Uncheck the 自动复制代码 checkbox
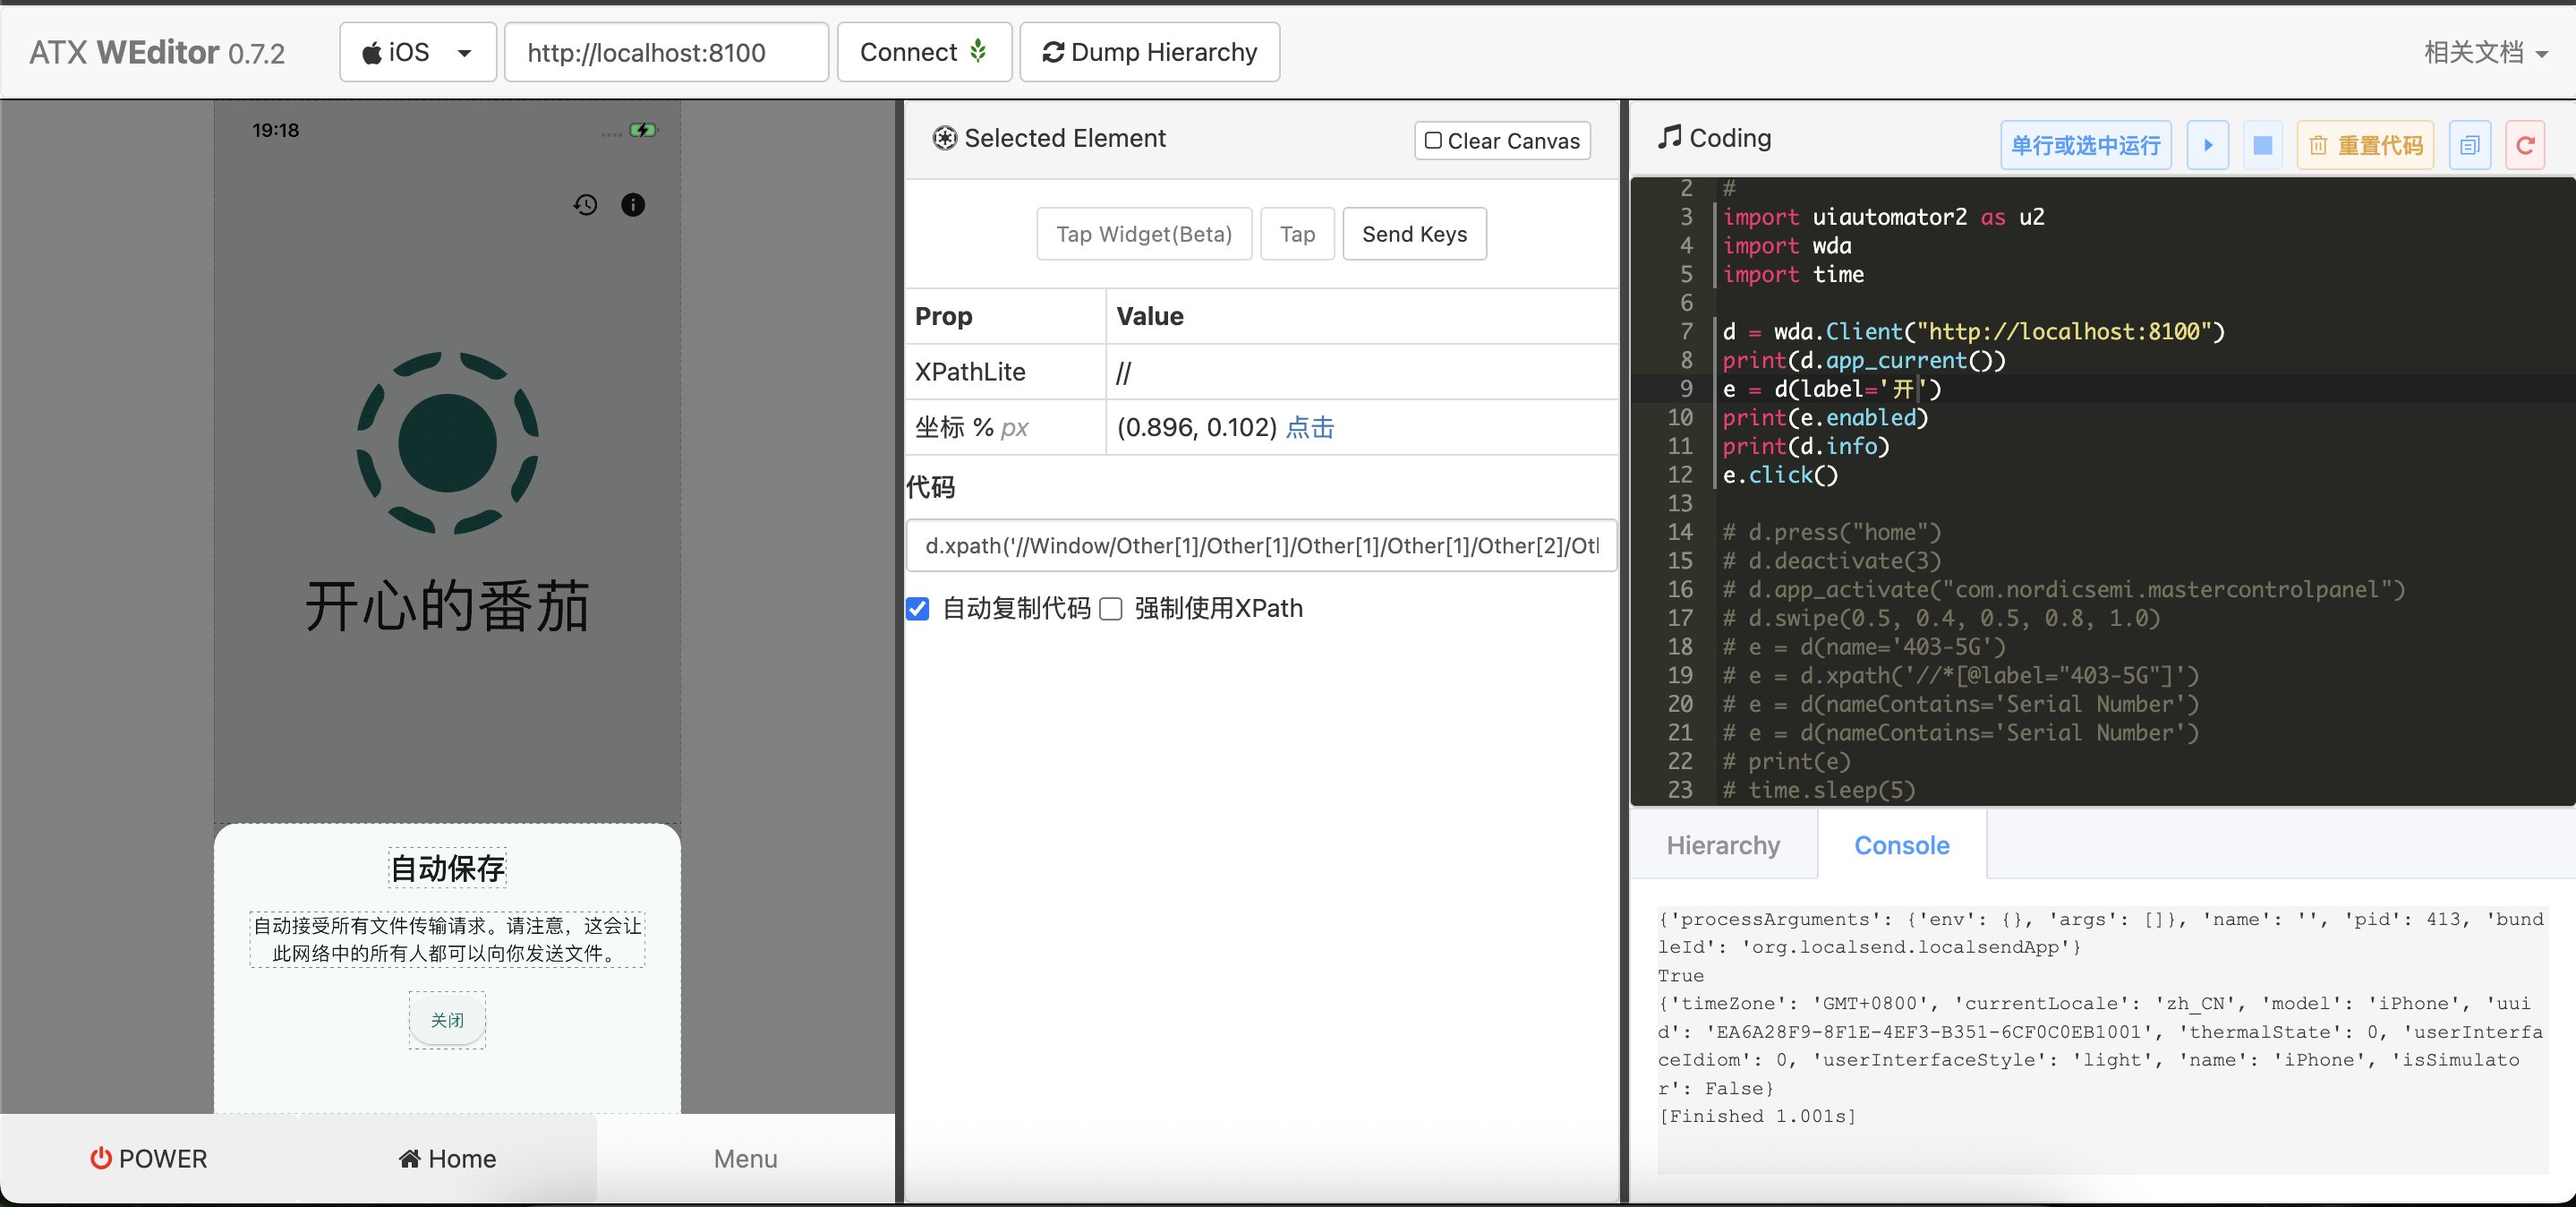The image size is (2576, 1207). [917, 609]
